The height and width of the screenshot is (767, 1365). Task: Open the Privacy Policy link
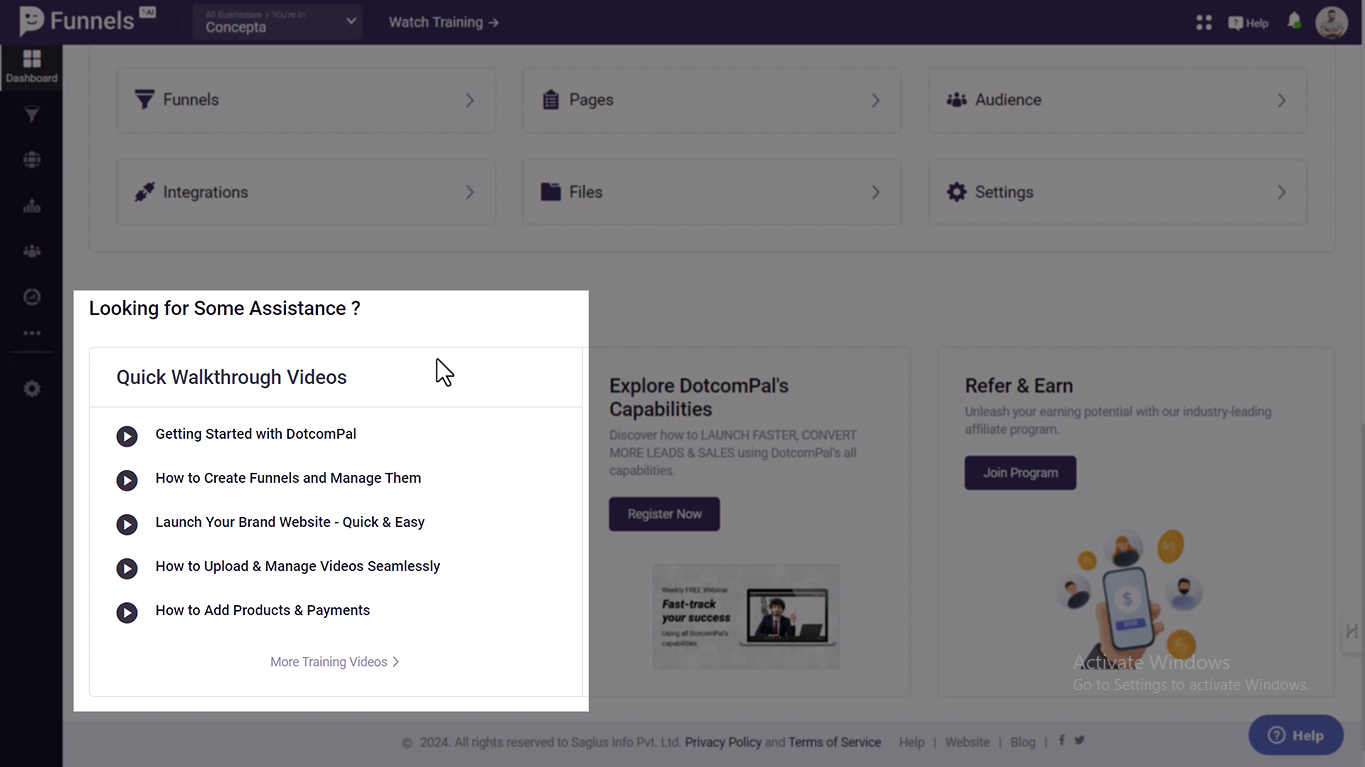(x=723, y=742)
